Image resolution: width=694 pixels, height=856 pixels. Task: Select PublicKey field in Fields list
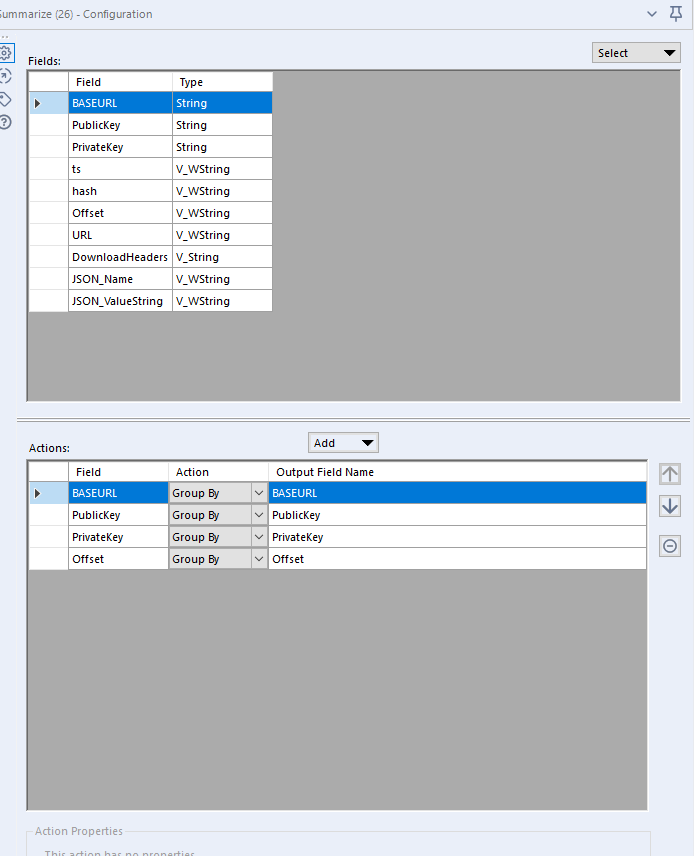tap(120, 125)
